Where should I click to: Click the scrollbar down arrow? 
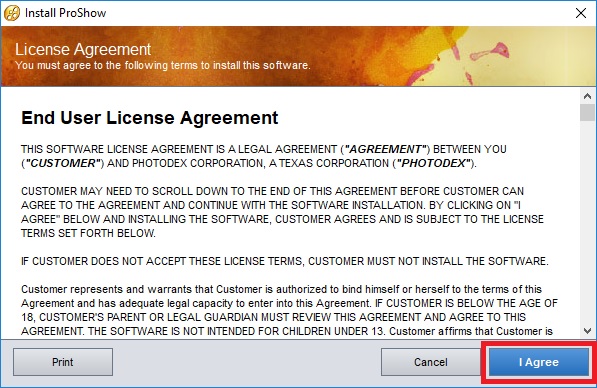587,330
